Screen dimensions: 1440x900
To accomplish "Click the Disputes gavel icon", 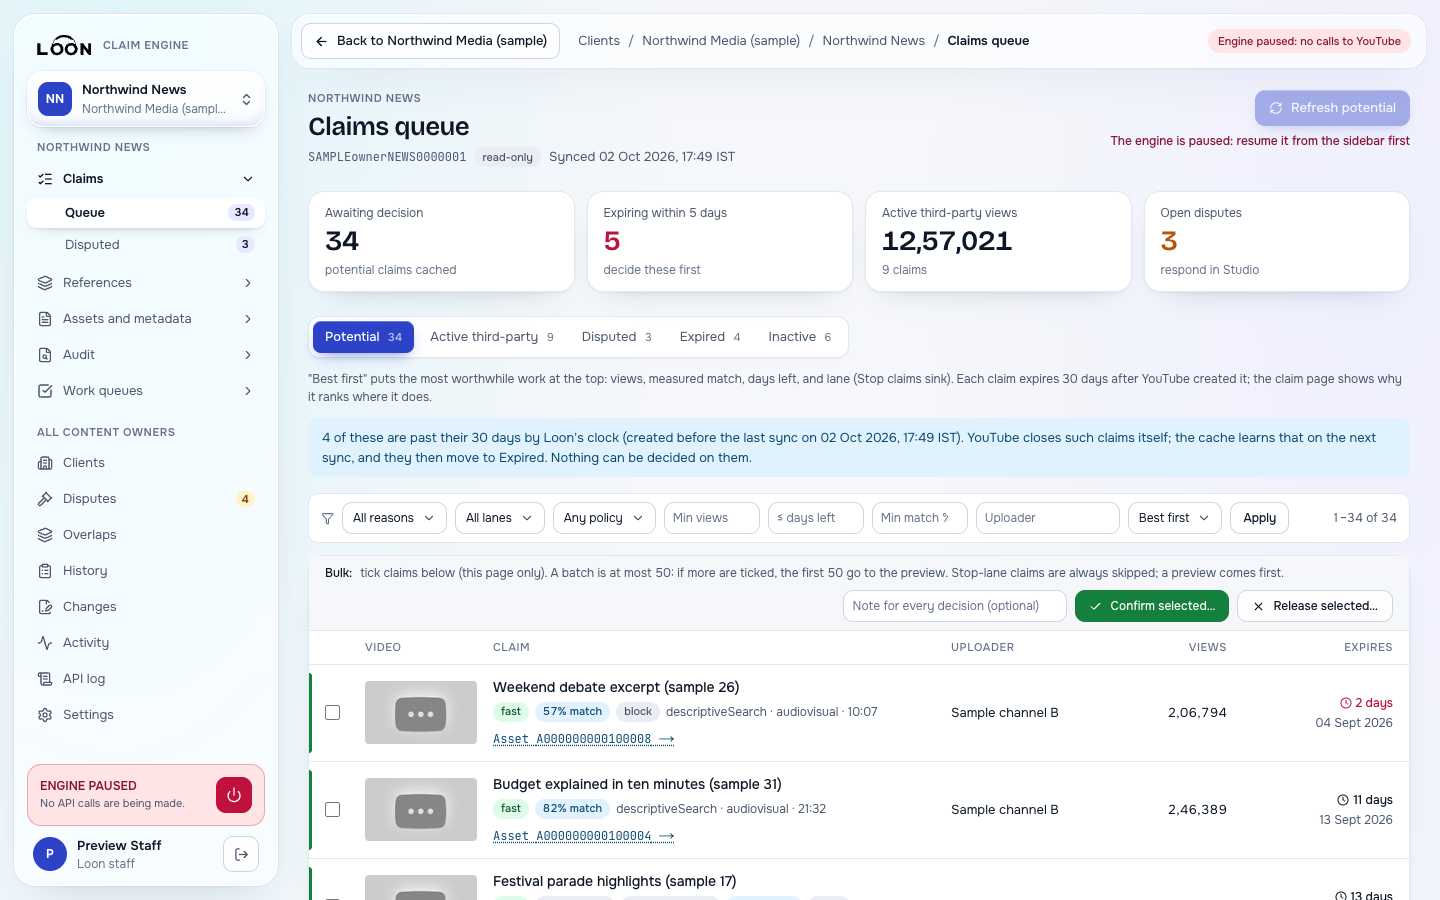I will pos(45,499).
